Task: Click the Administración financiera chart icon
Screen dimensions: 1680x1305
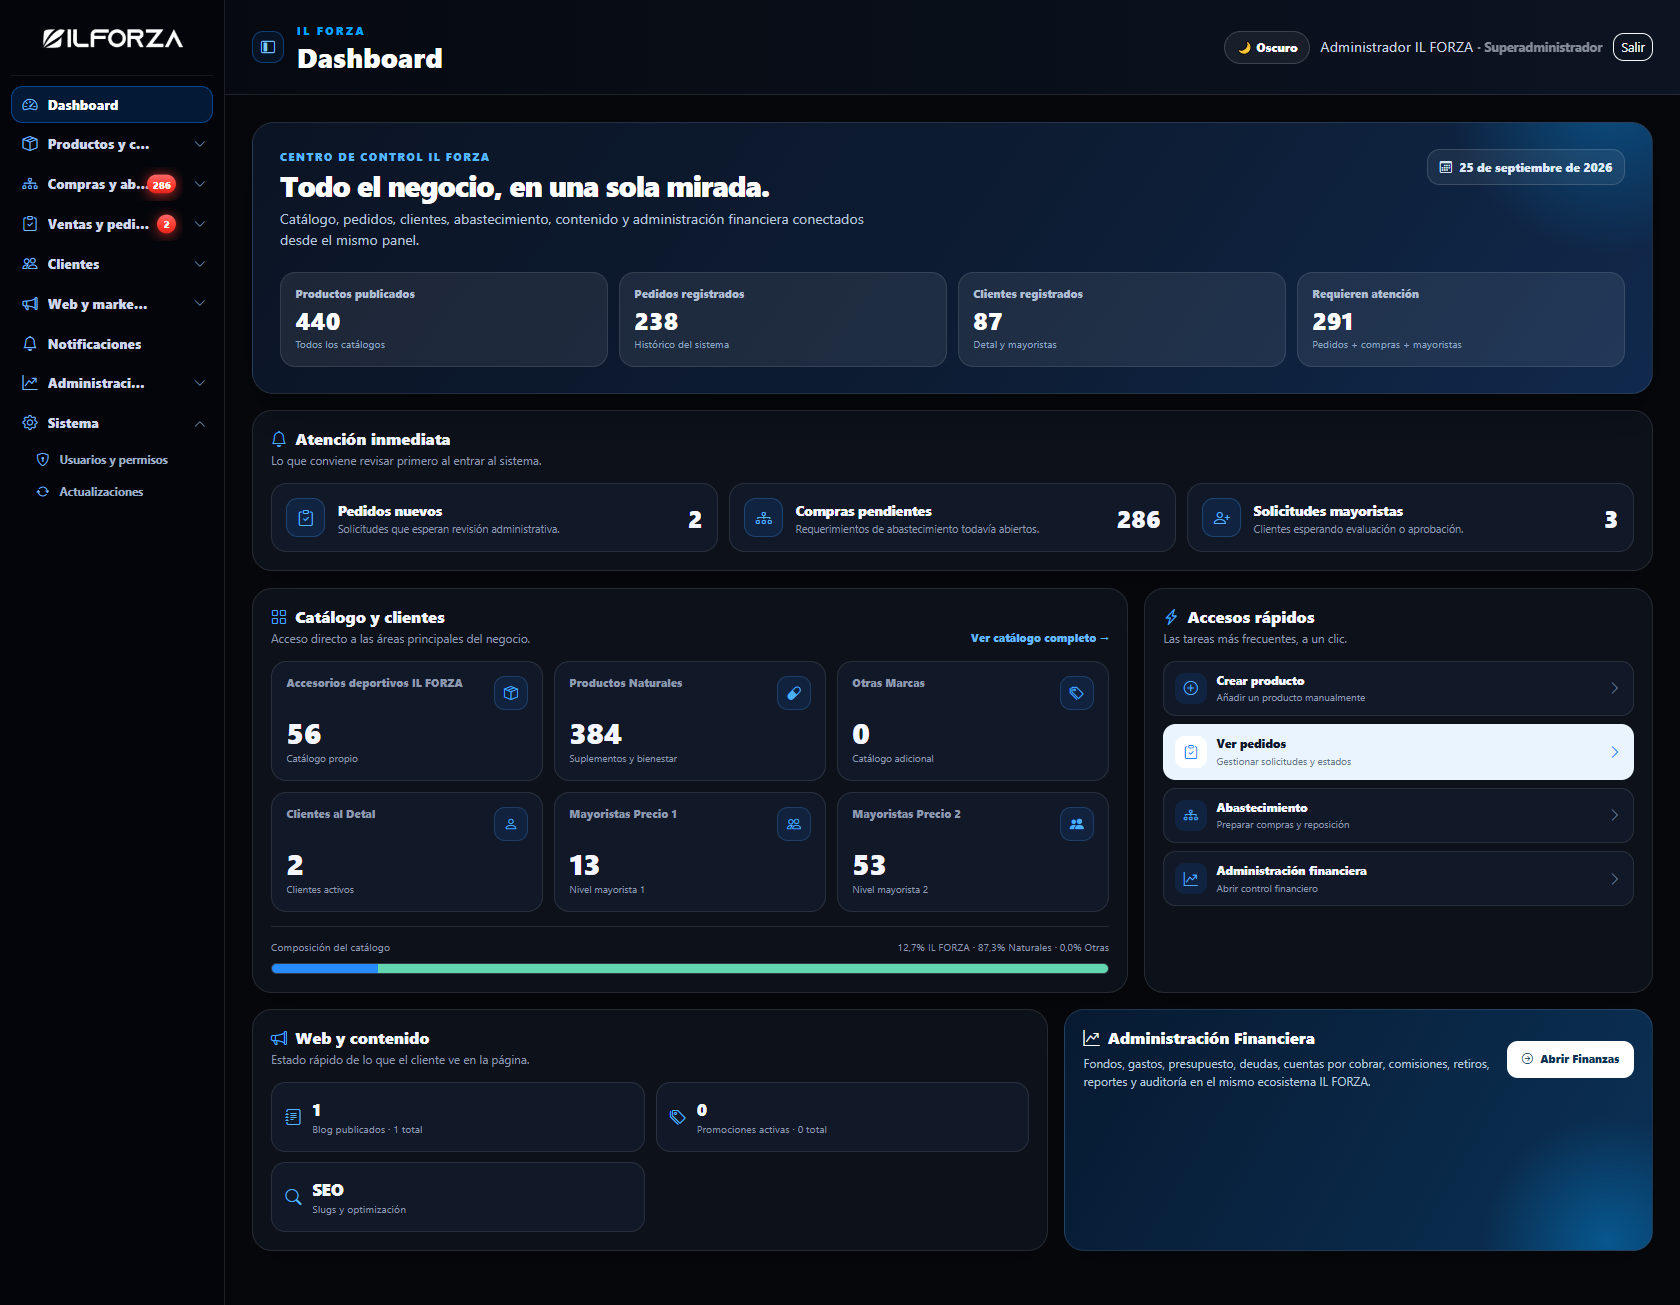Action: click(x=1191, y=879)
